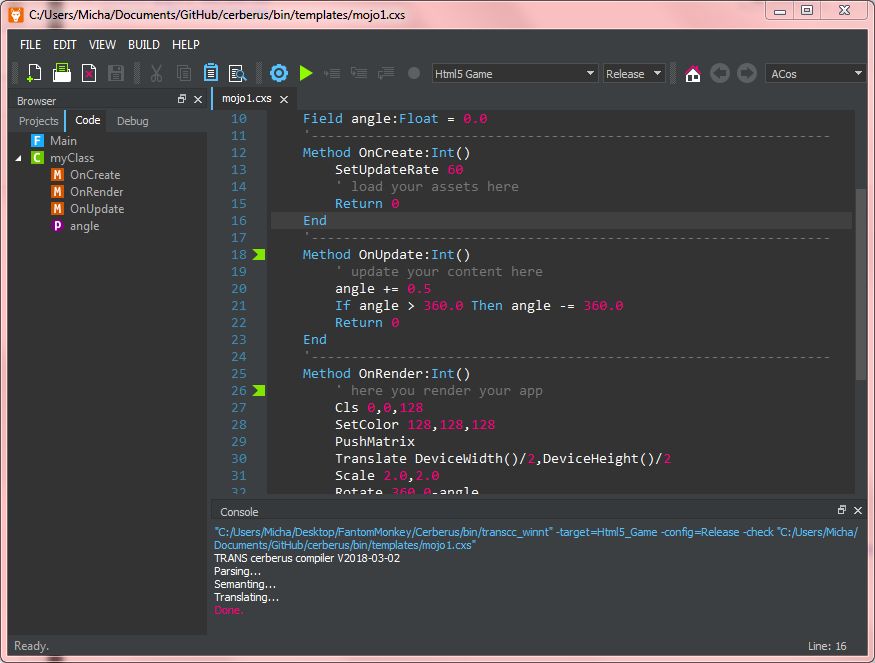Viewport: 875px width, 663px height.
Task: Open the target dropdown showing Html5 Game
Action: point(514,72)
